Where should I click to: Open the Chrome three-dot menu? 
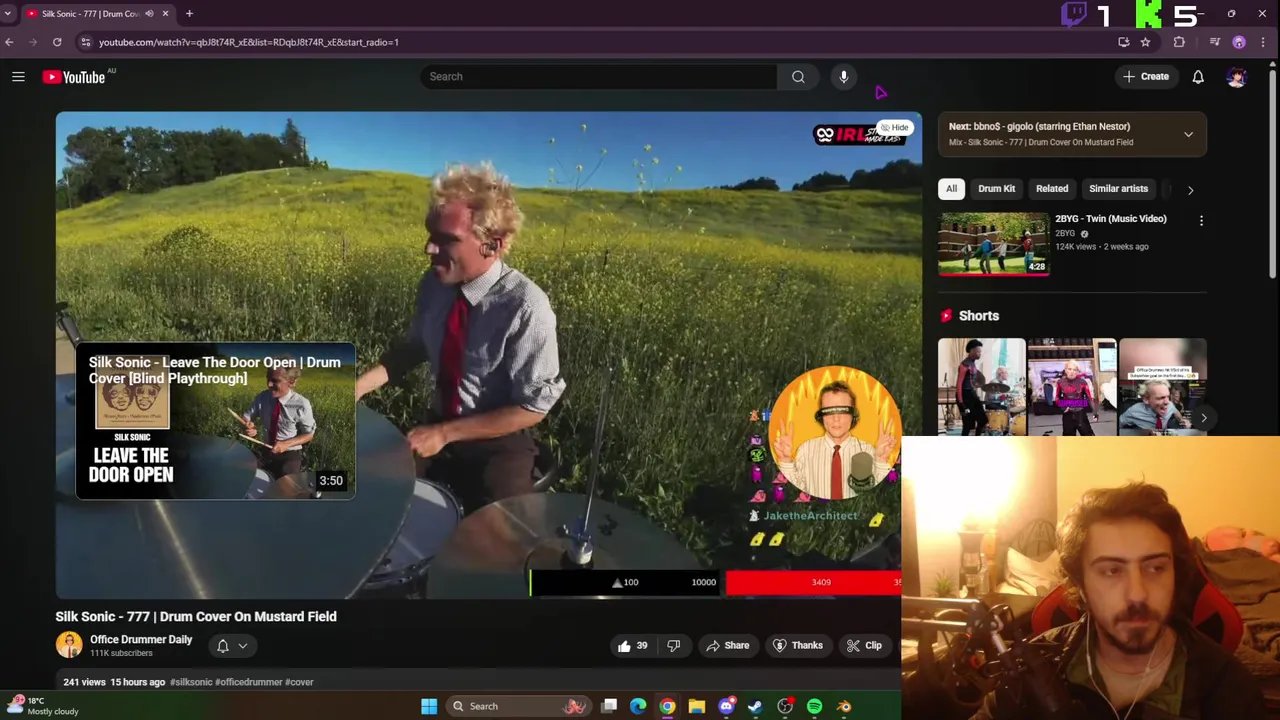pyautogui.click(x=1264, y=42)
